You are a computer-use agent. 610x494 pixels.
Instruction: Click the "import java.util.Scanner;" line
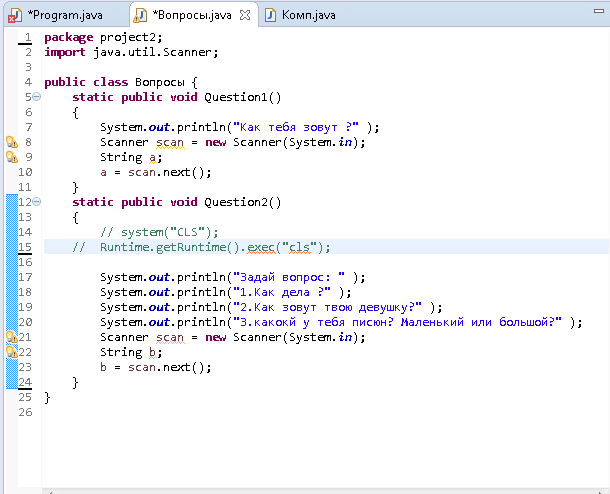click(131, 52)
